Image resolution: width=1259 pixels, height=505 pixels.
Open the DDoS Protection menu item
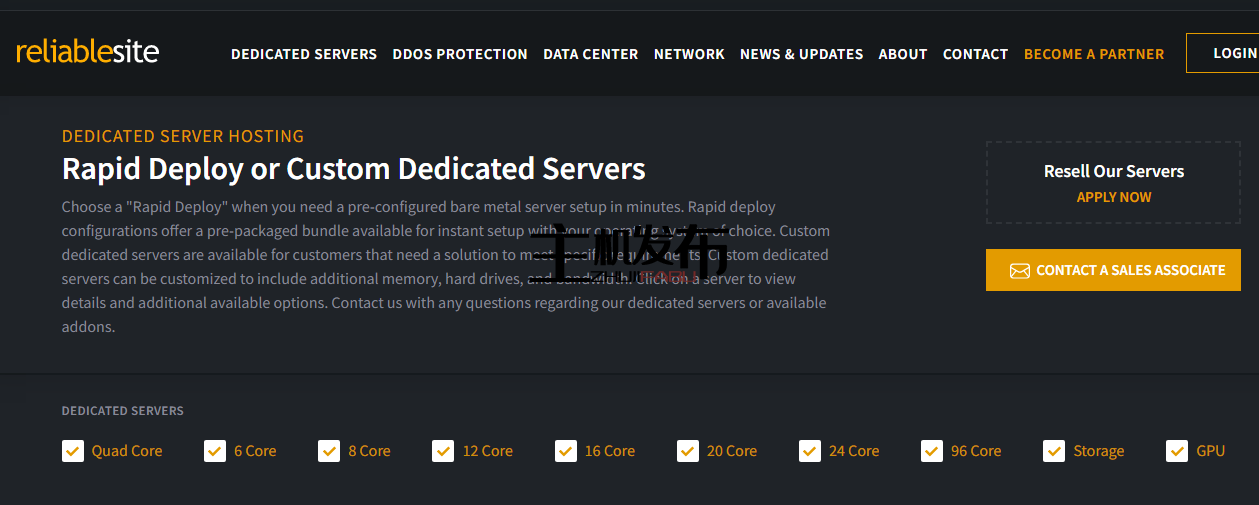coord(460,54)
